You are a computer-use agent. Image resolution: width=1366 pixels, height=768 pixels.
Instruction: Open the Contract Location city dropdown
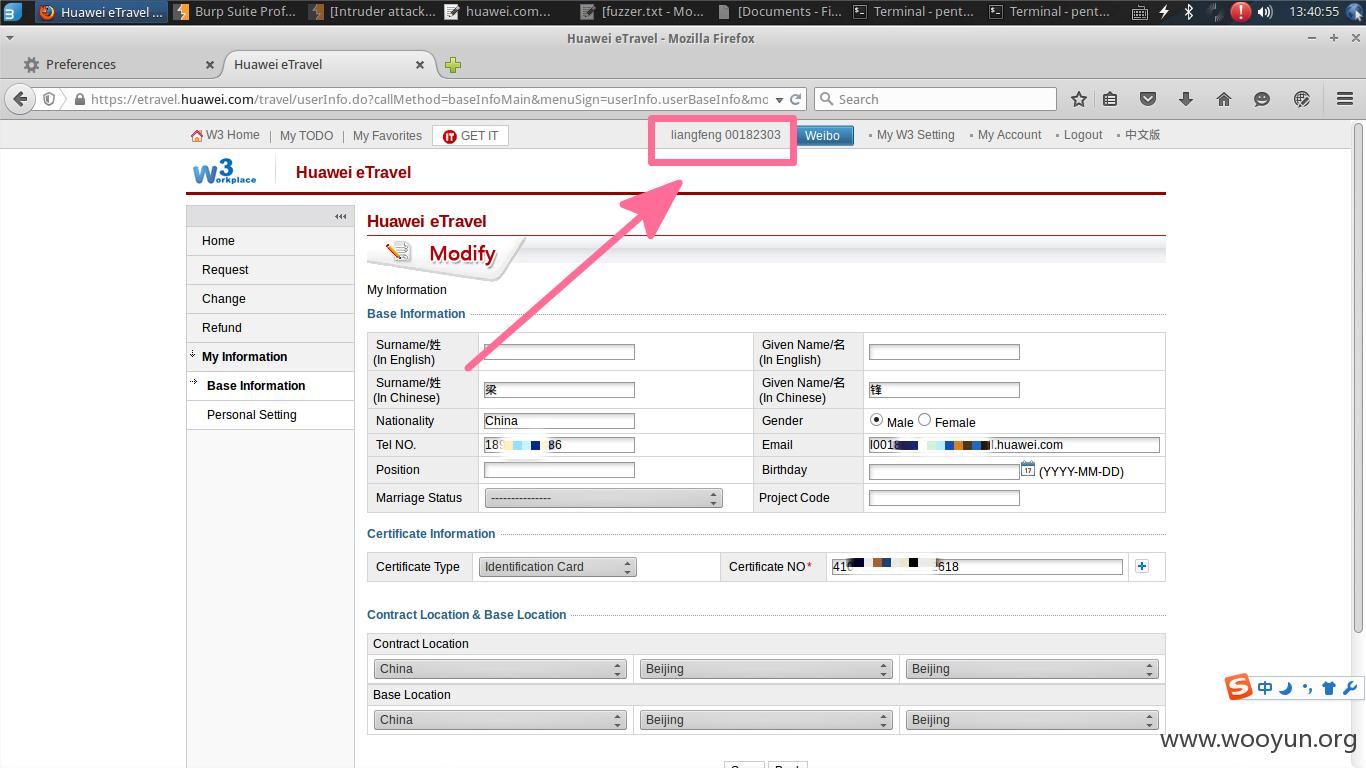point(1032,669)
